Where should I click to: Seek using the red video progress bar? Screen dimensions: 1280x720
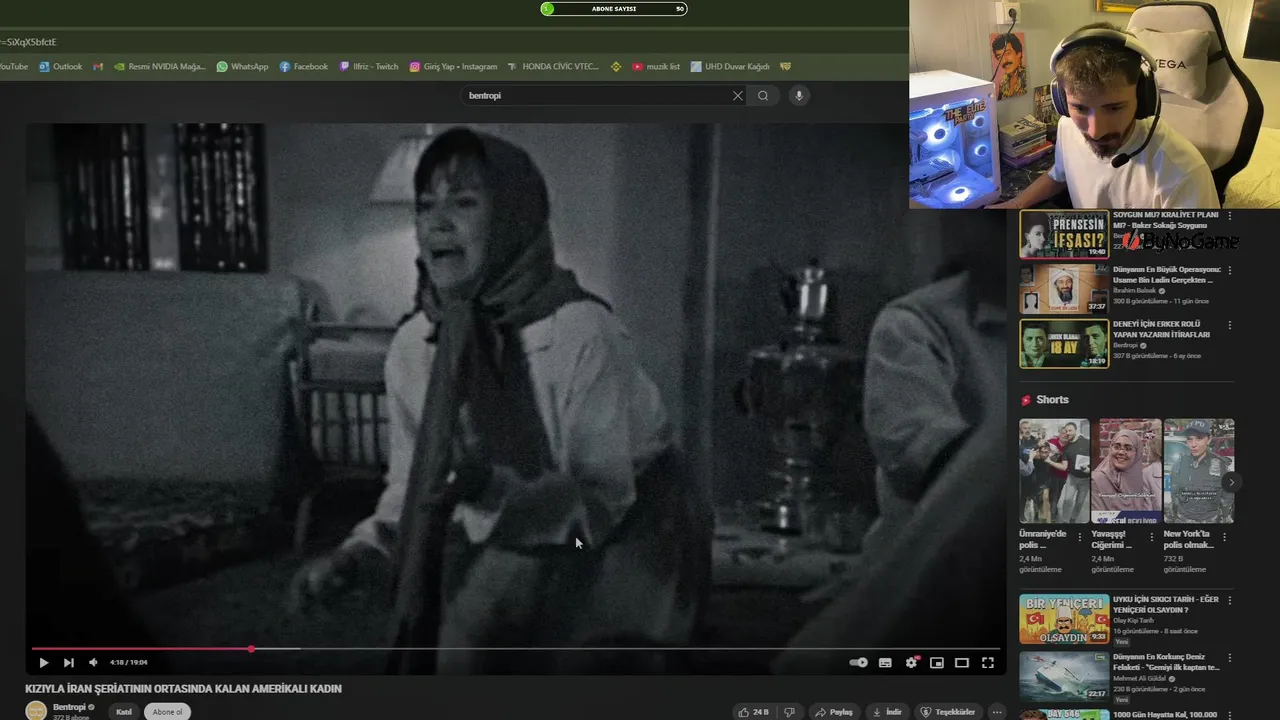click(515, 649)
